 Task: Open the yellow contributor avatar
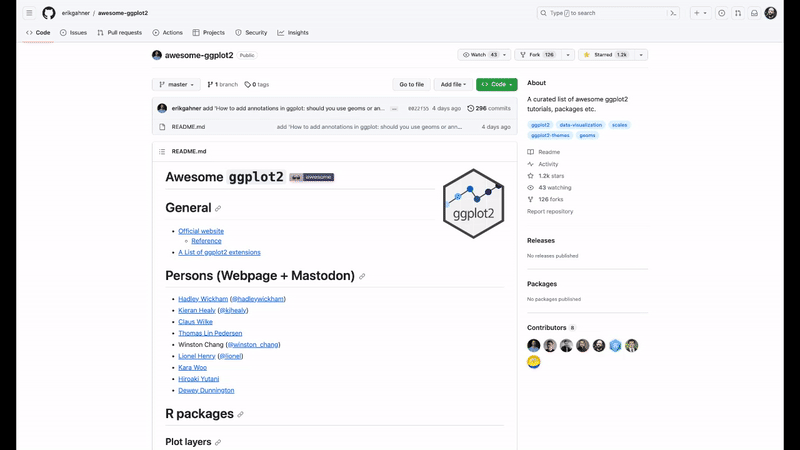pyautogui.click(x=534, y=362)
